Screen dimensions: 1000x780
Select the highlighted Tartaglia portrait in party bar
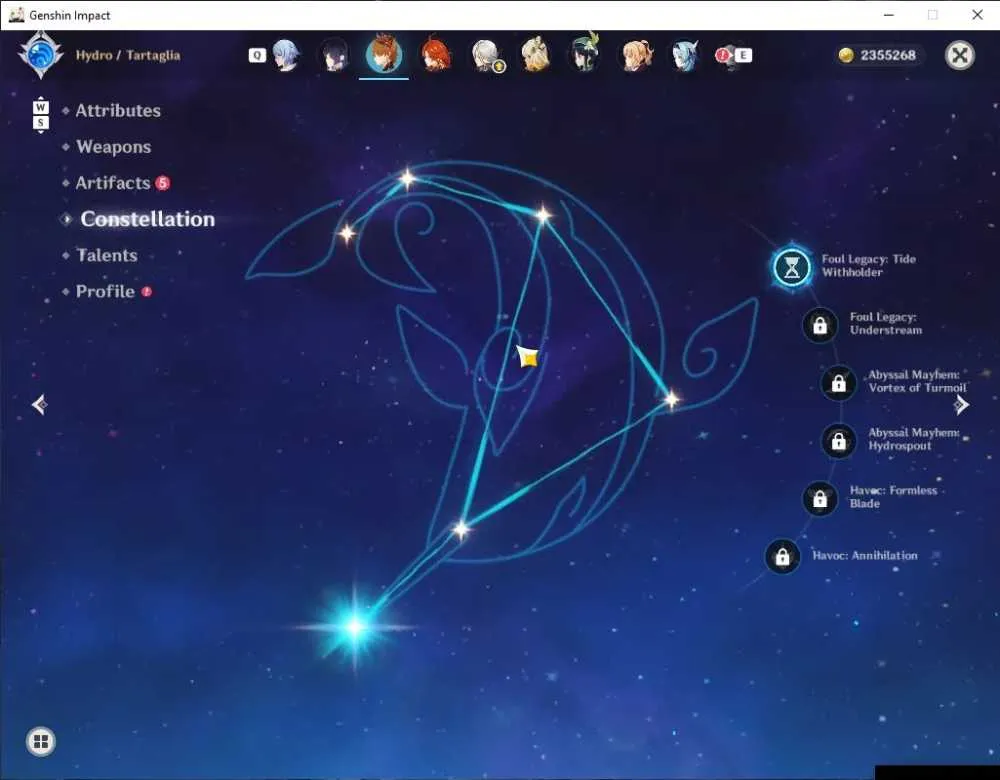tap(384, 55)
